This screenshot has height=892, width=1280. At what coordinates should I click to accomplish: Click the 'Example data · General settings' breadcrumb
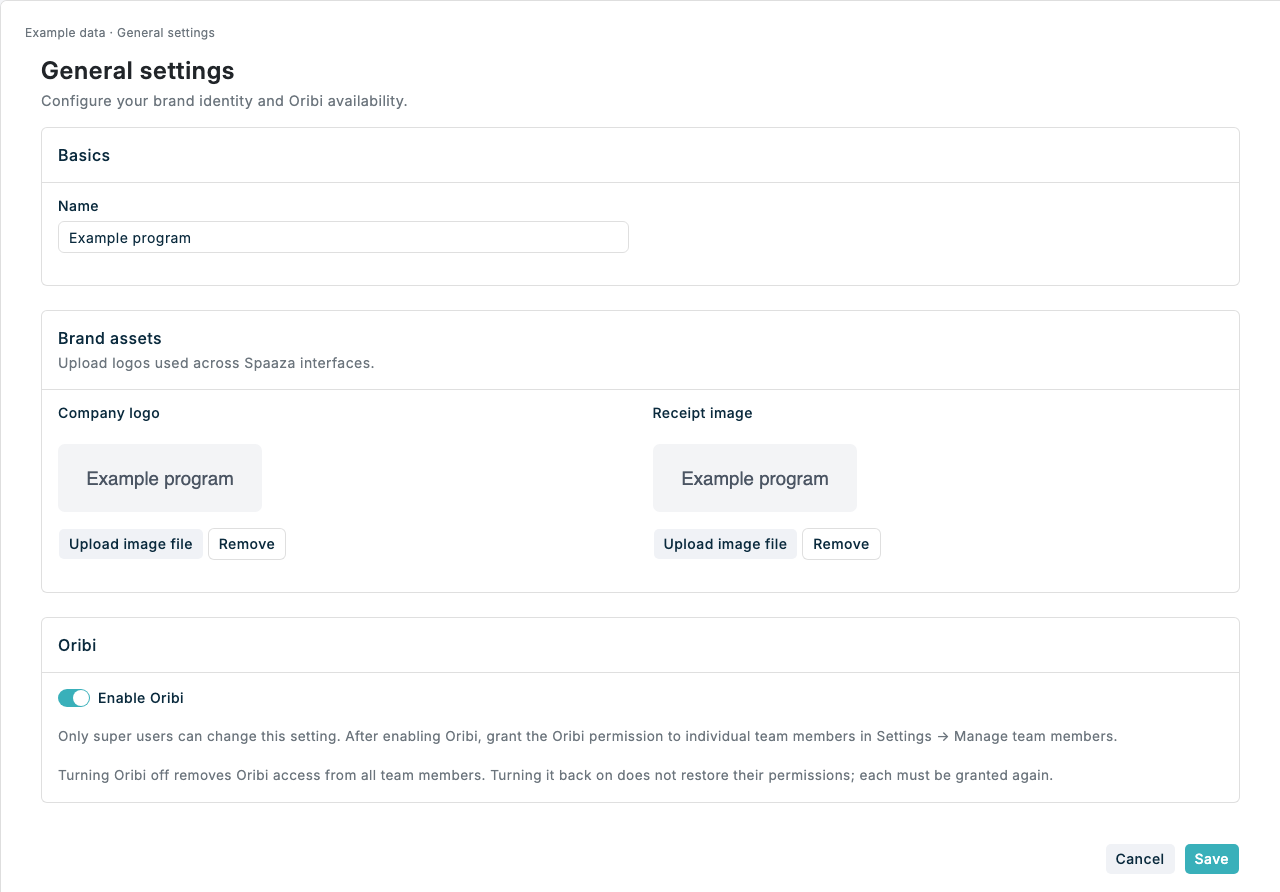coord(120,33)
